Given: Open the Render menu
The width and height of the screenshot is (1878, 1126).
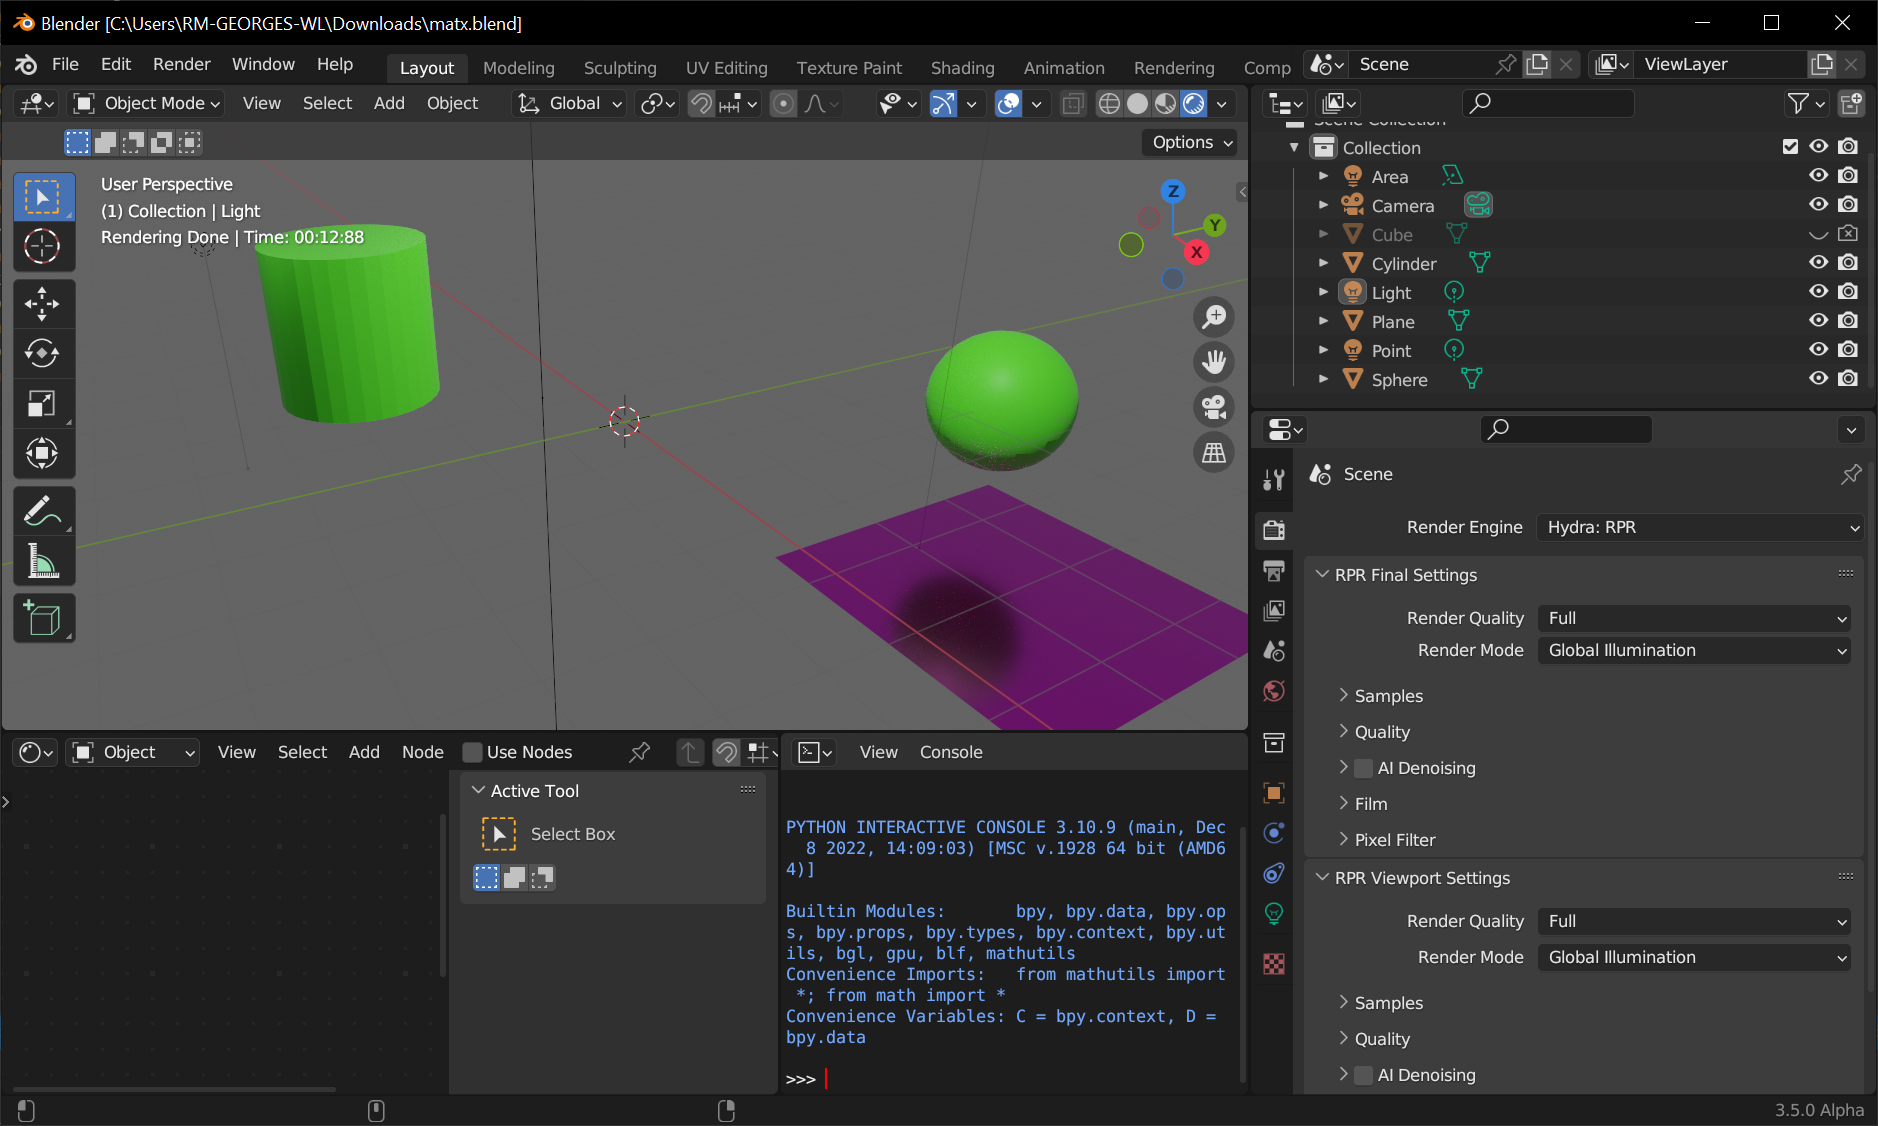Looking at the screenshot, I should (181, 64).
